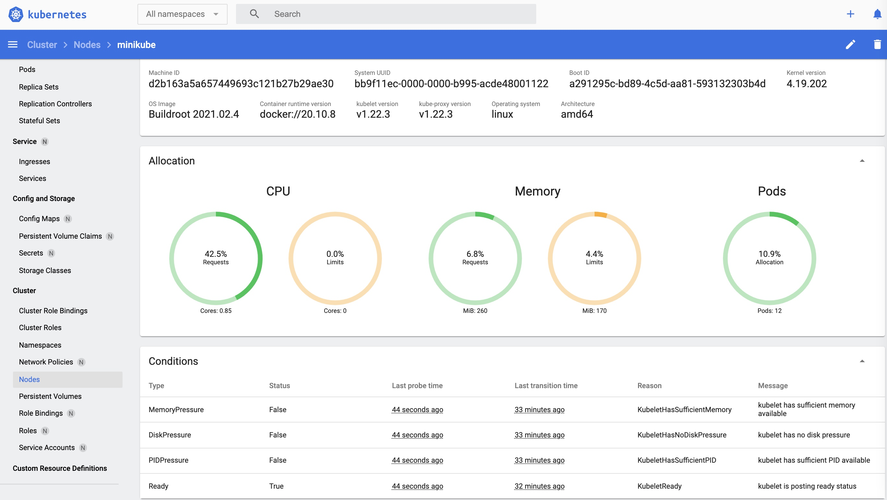Open Roles in the sidebar
This screenshot has width=887, height=500.
pyautogui.click(x=28, y=431)
